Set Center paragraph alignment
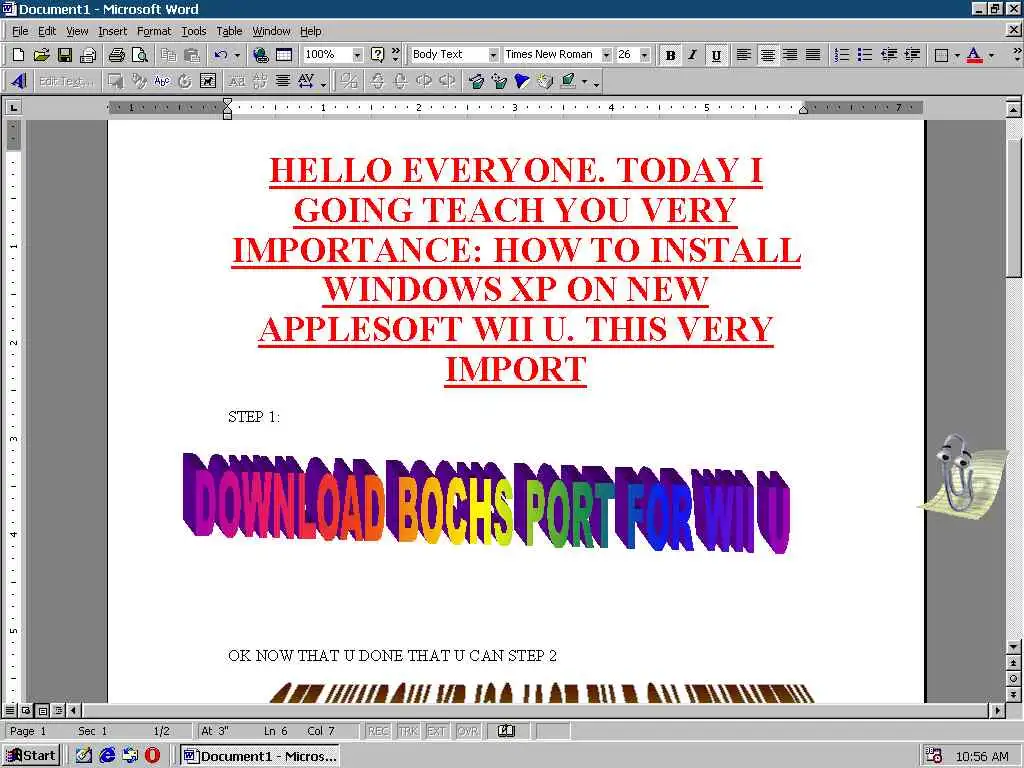The height and width of the screenshot is (768, 1024). click(x=767, y=56)
